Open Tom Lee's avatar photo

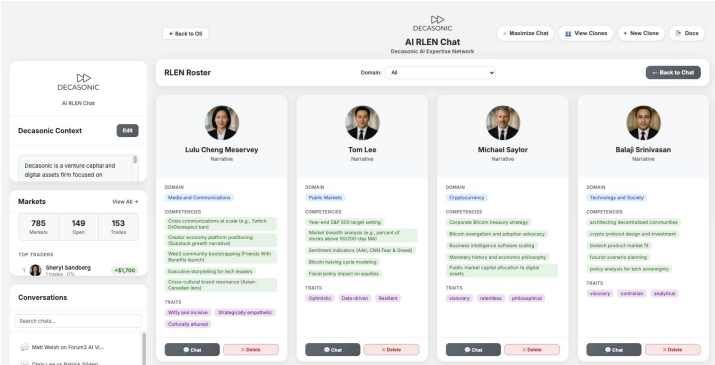tap(362, 123)
